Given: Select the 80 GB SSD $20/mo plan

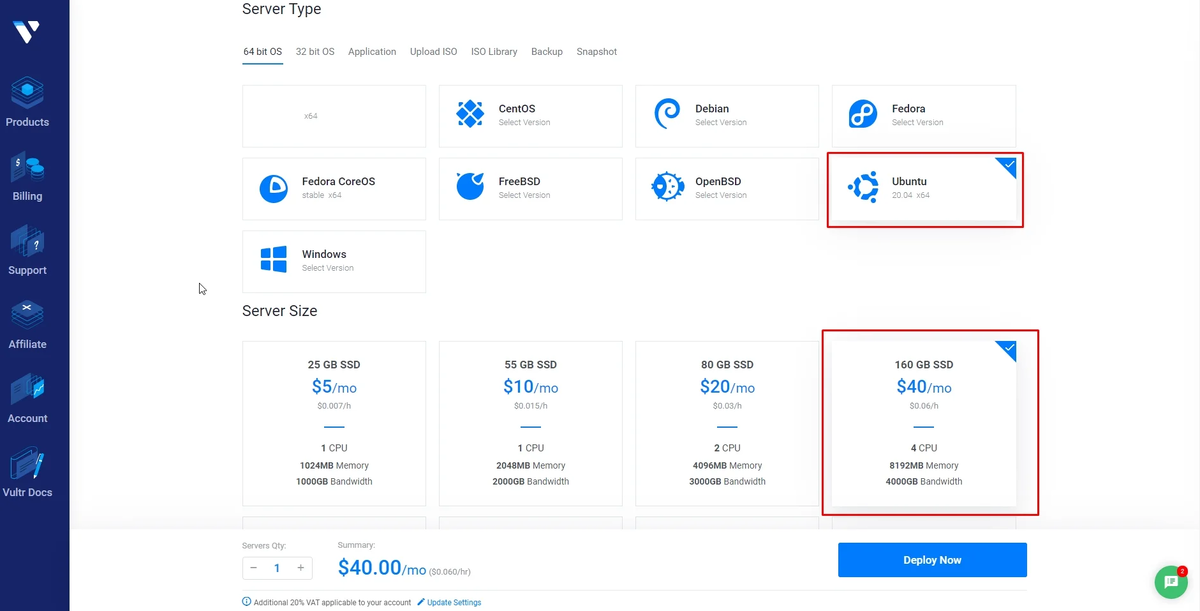Looking at the screenshot, I should [727, 423].
